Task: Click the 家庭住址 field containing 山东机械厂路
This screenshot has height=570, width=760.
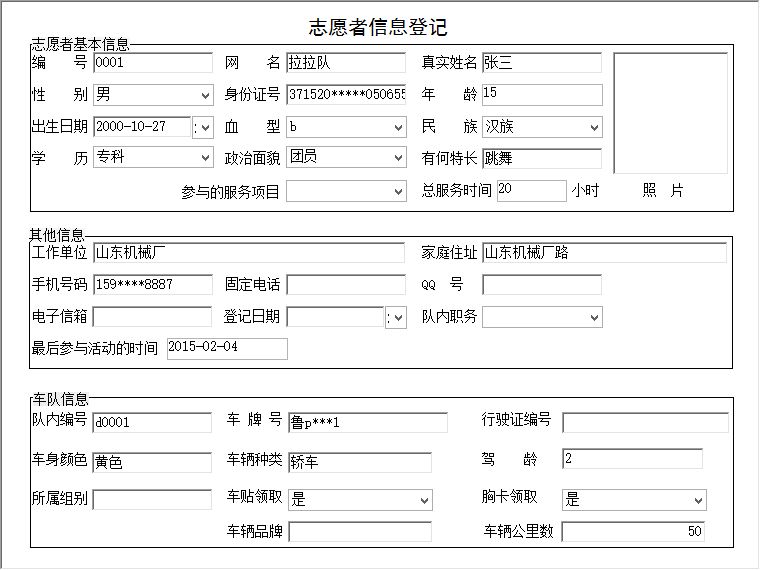Action: click(x=604, y=253)
